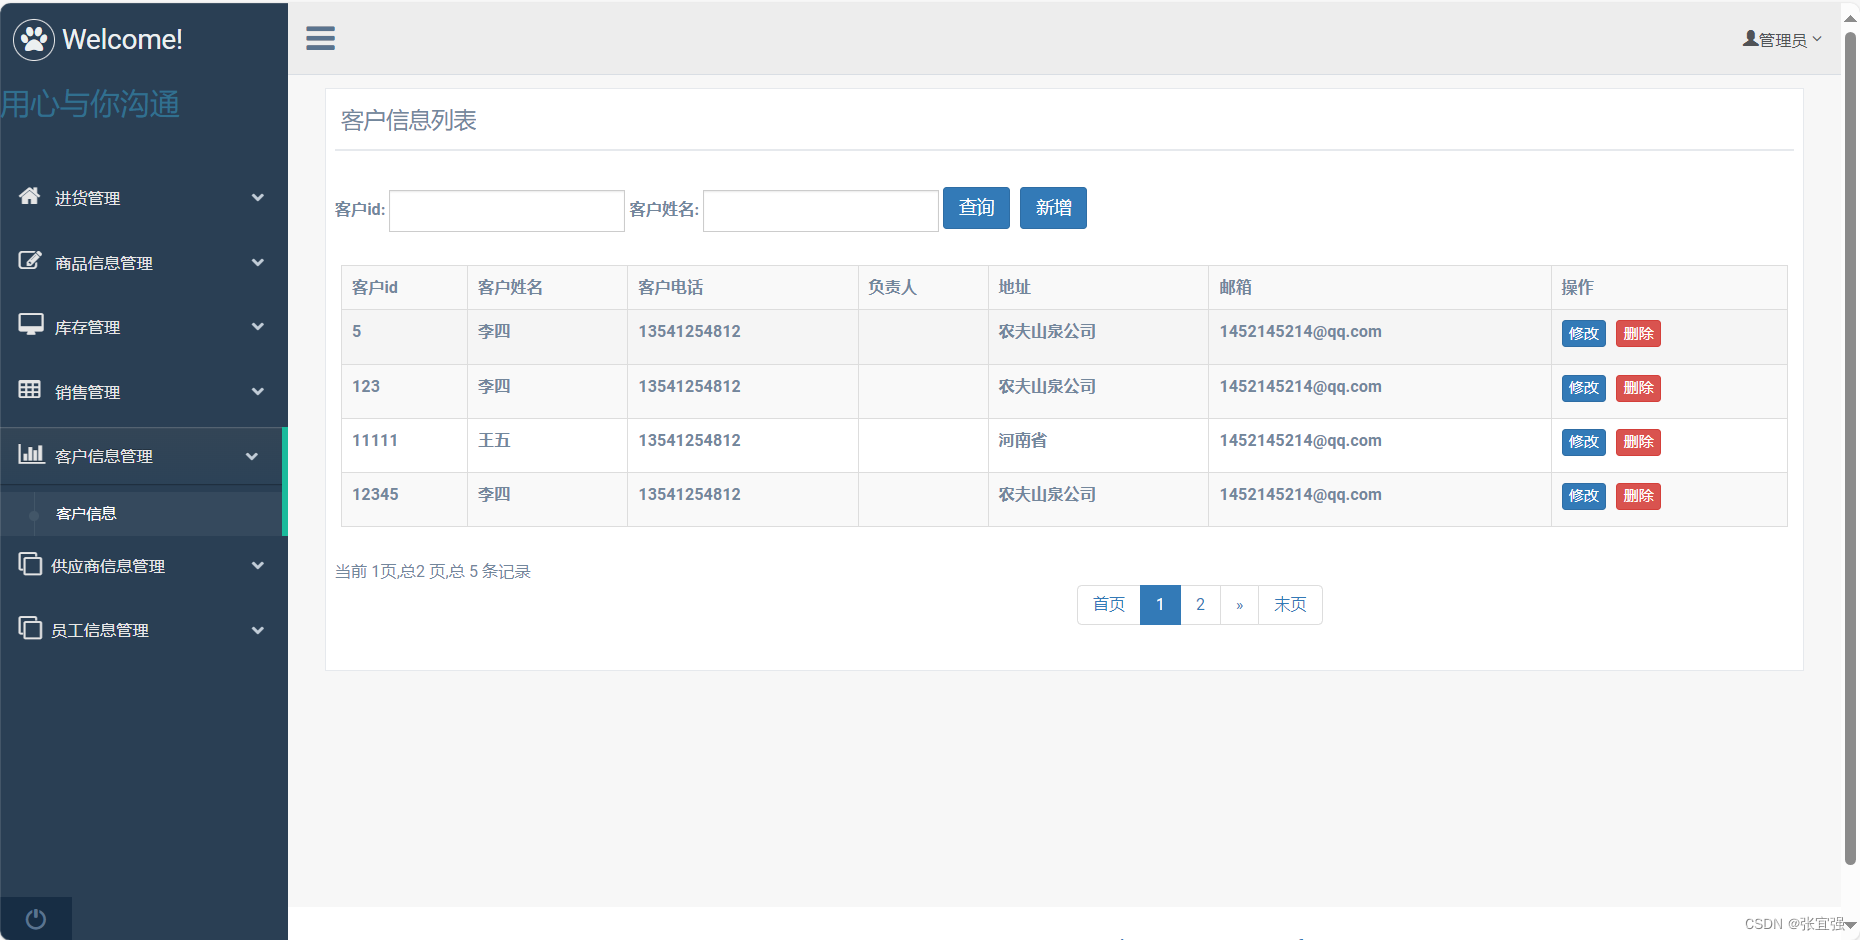Go to 末页 in pagination
Viewport: 1860px width, 940px height.
pos(1290,605)
